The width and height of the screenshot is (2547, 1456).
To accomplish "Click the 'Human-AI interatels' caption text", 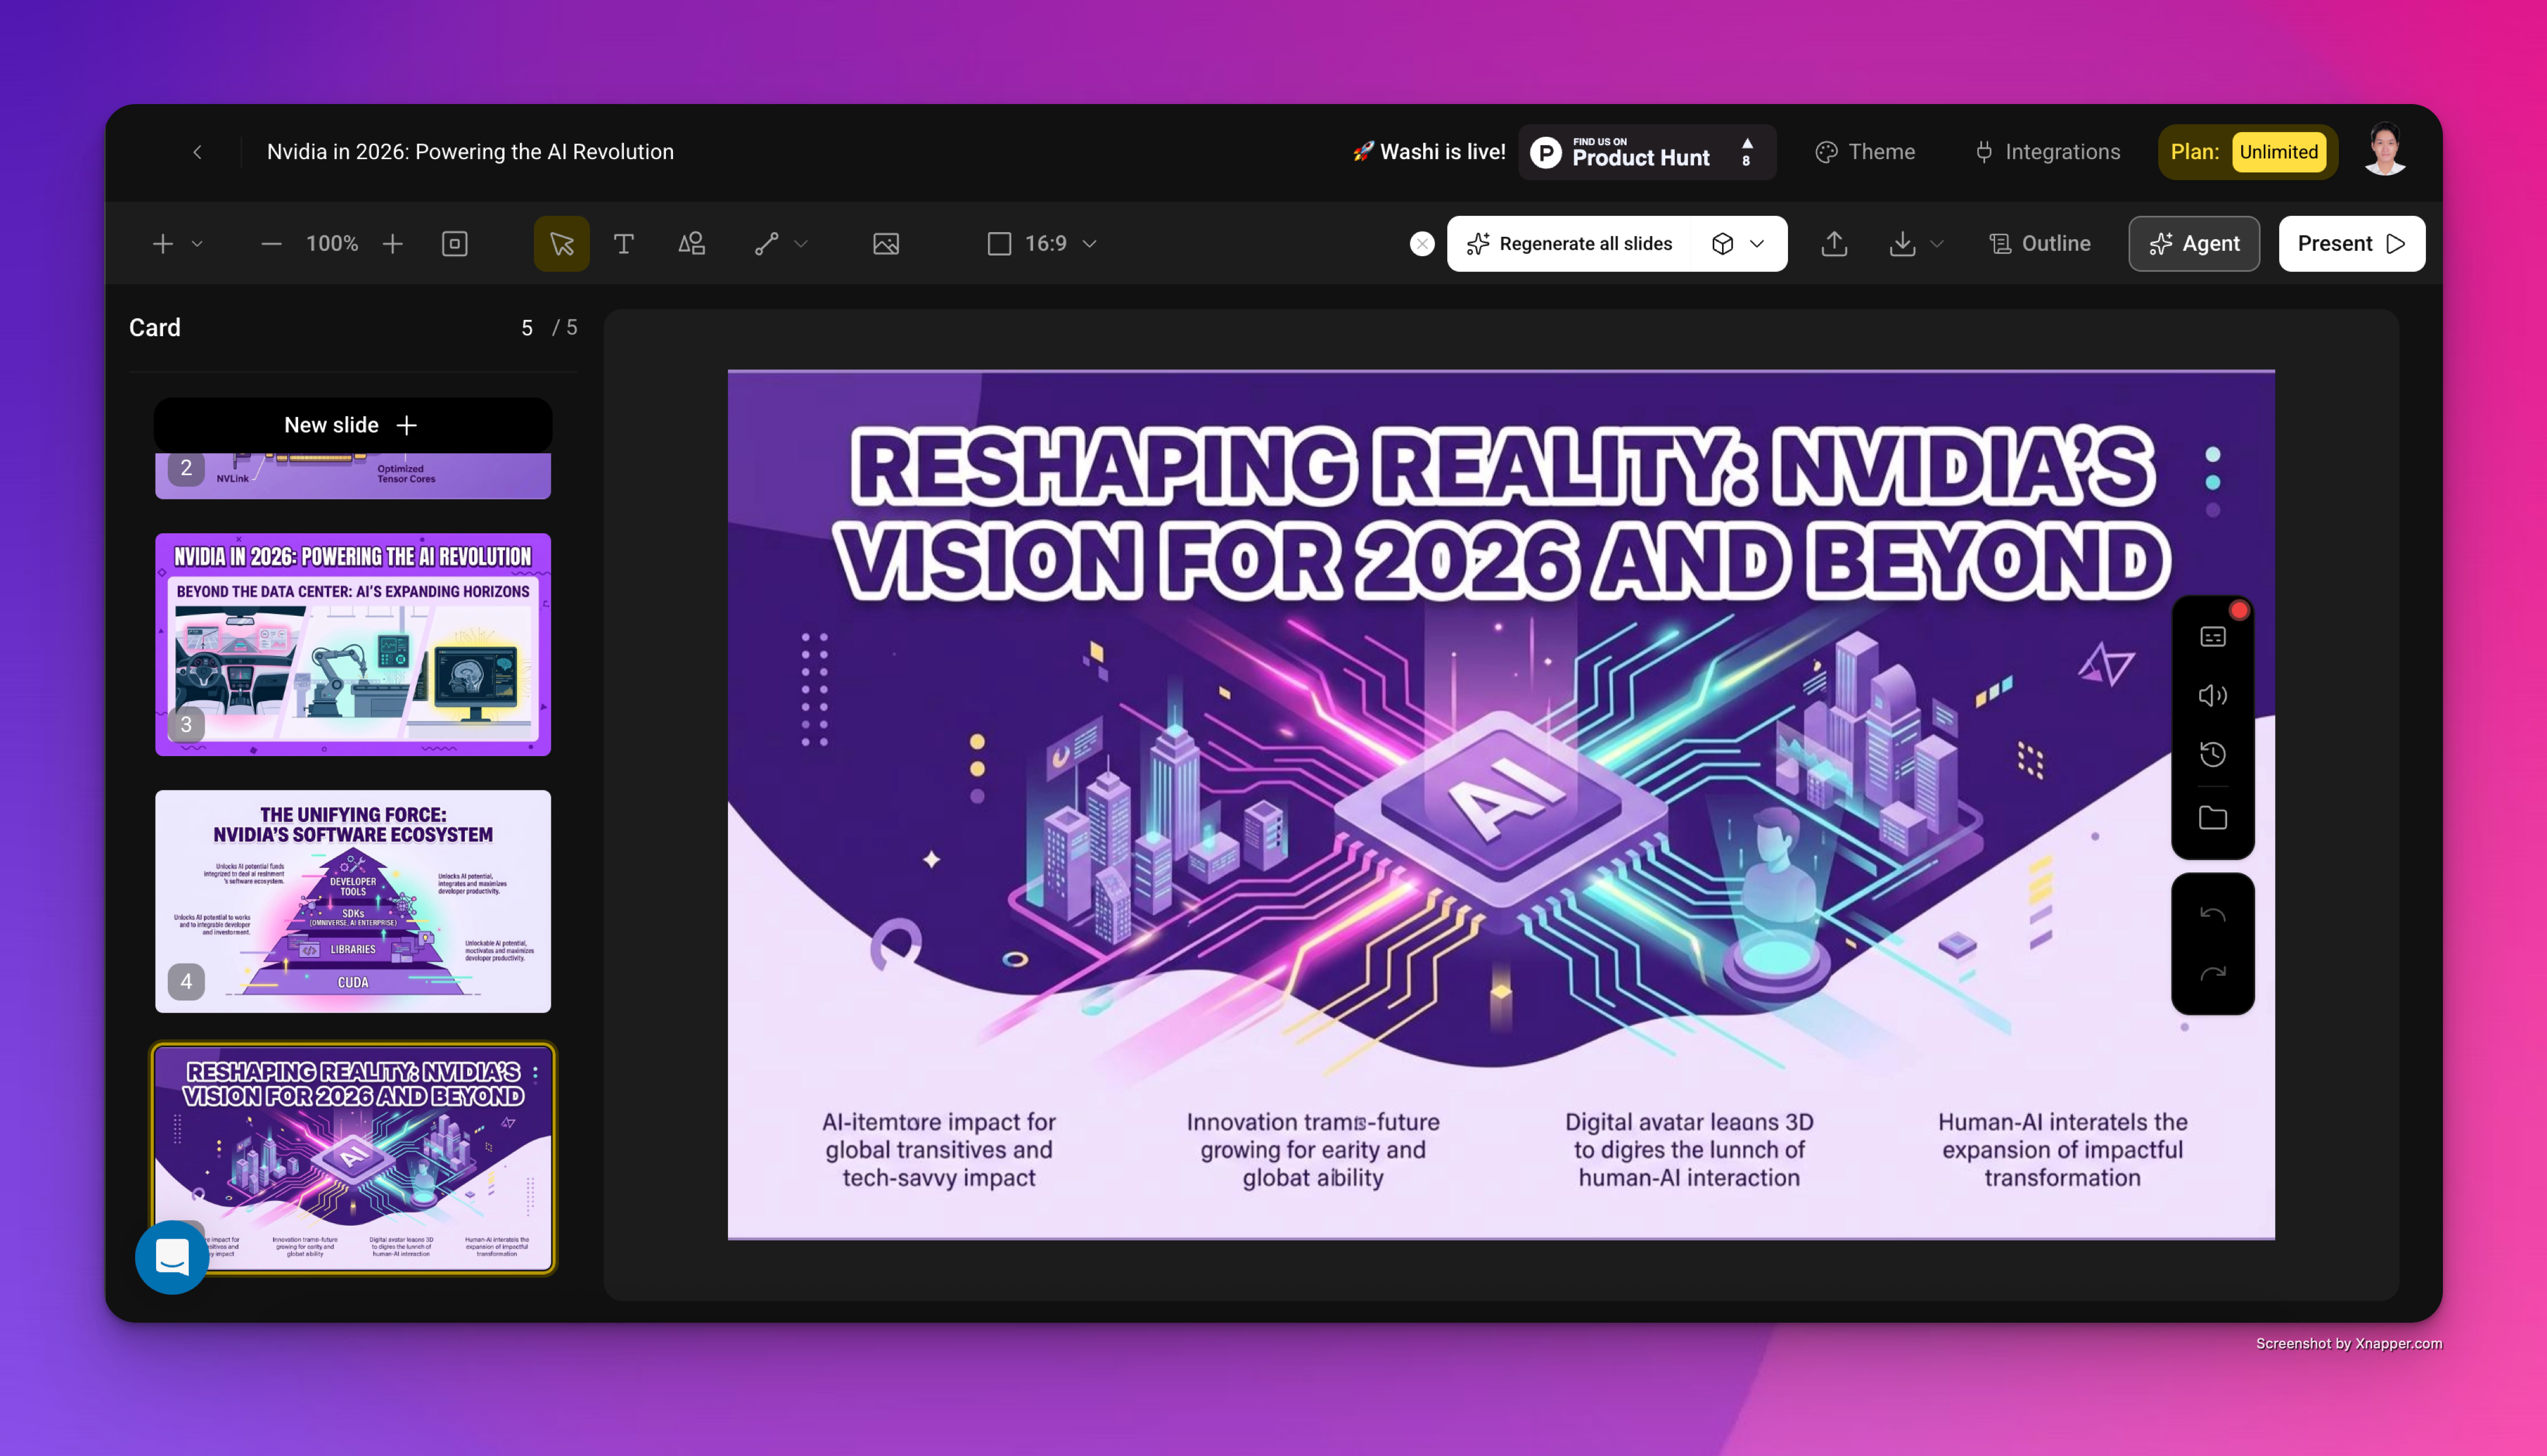I will click(x=2062, y=1150).
